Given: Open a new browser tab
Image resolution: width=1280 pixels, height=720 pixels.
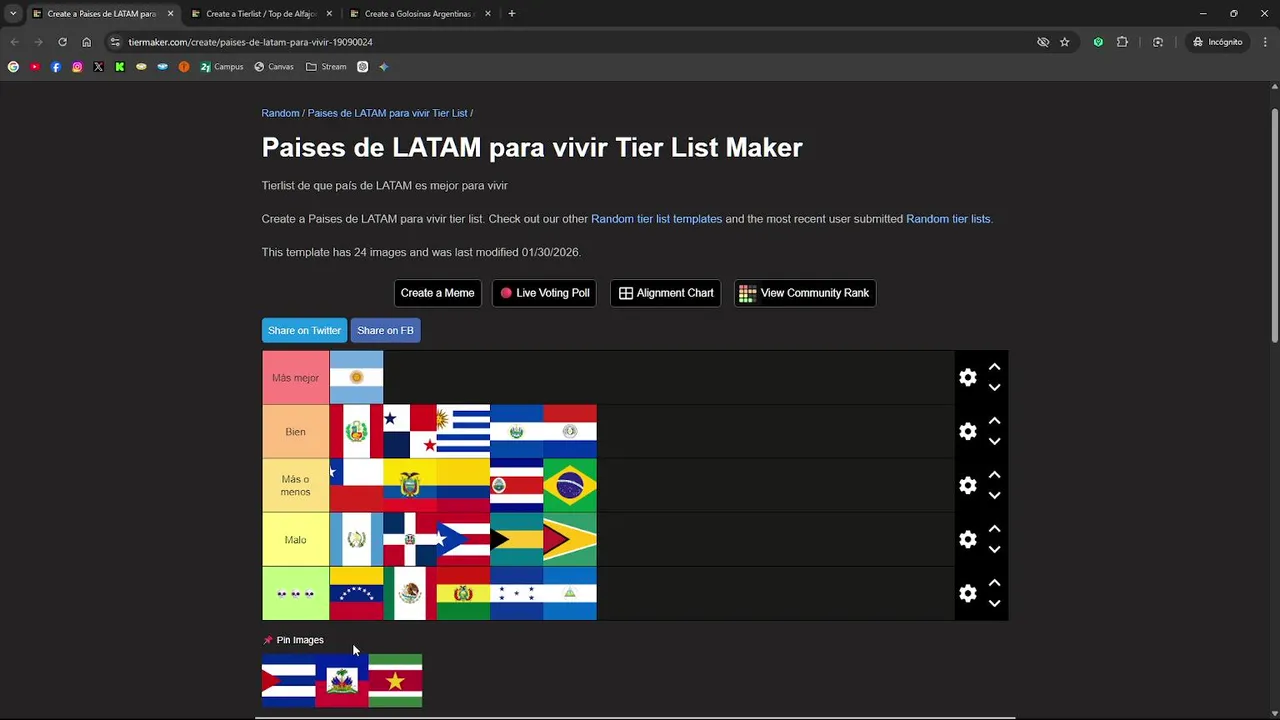Looking at the screenshot, I should pos(512,14).
